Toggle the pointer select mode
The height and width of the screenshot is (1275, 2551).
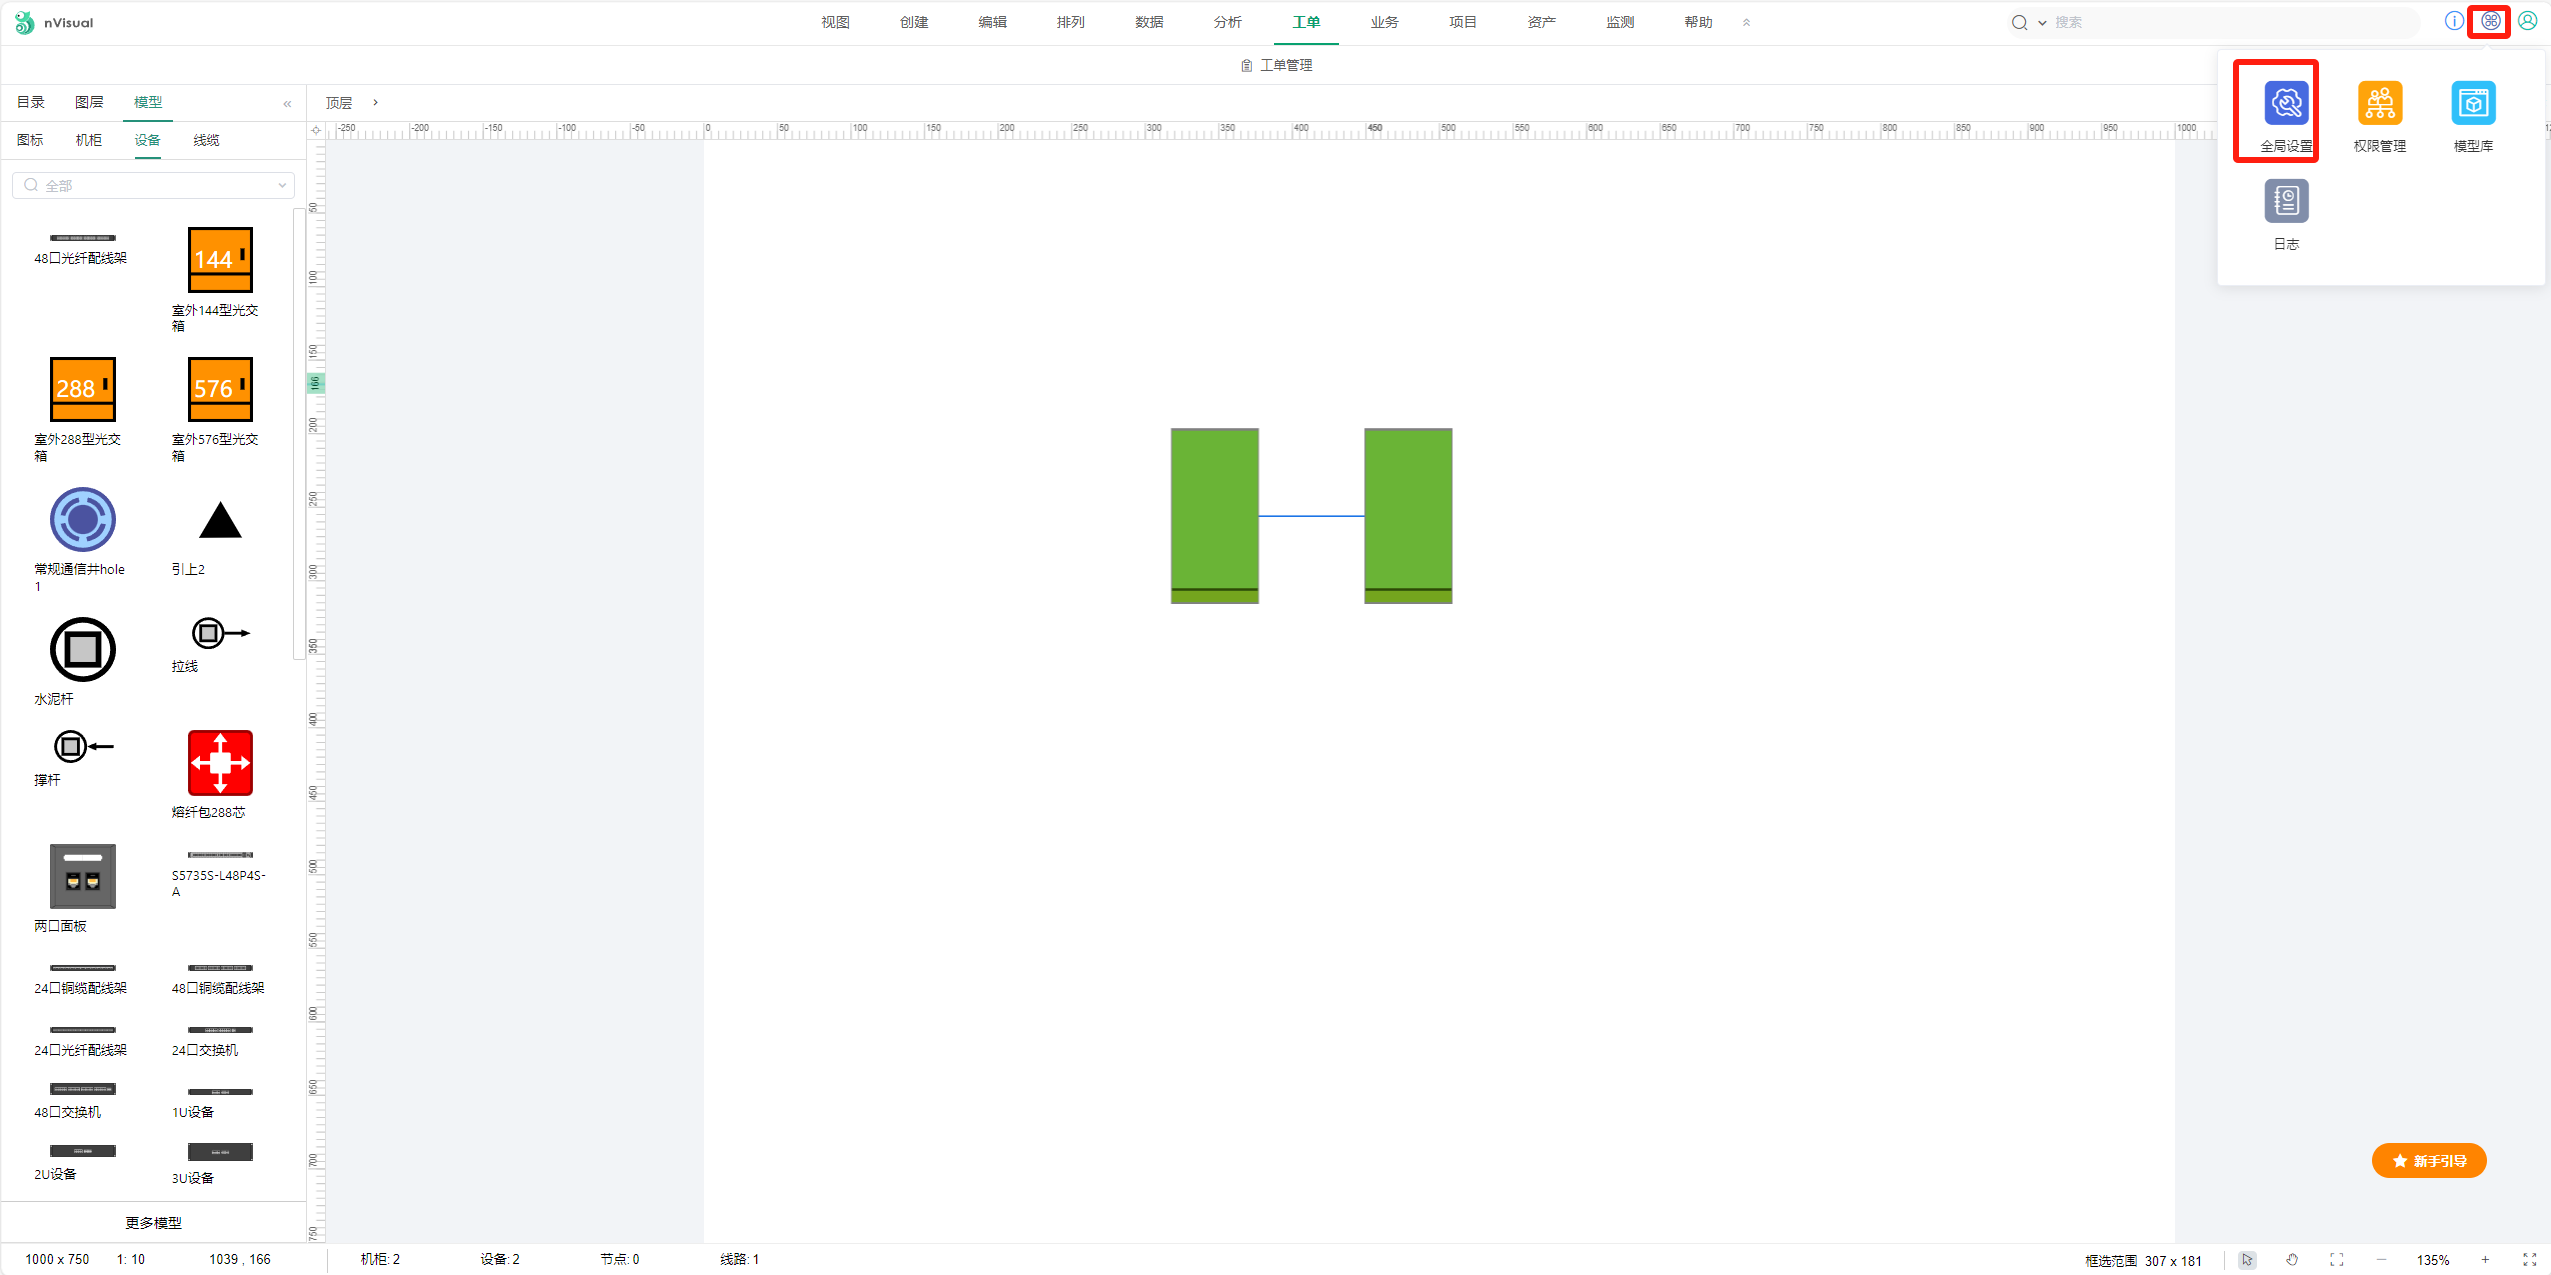(x=2246, y=1260)
